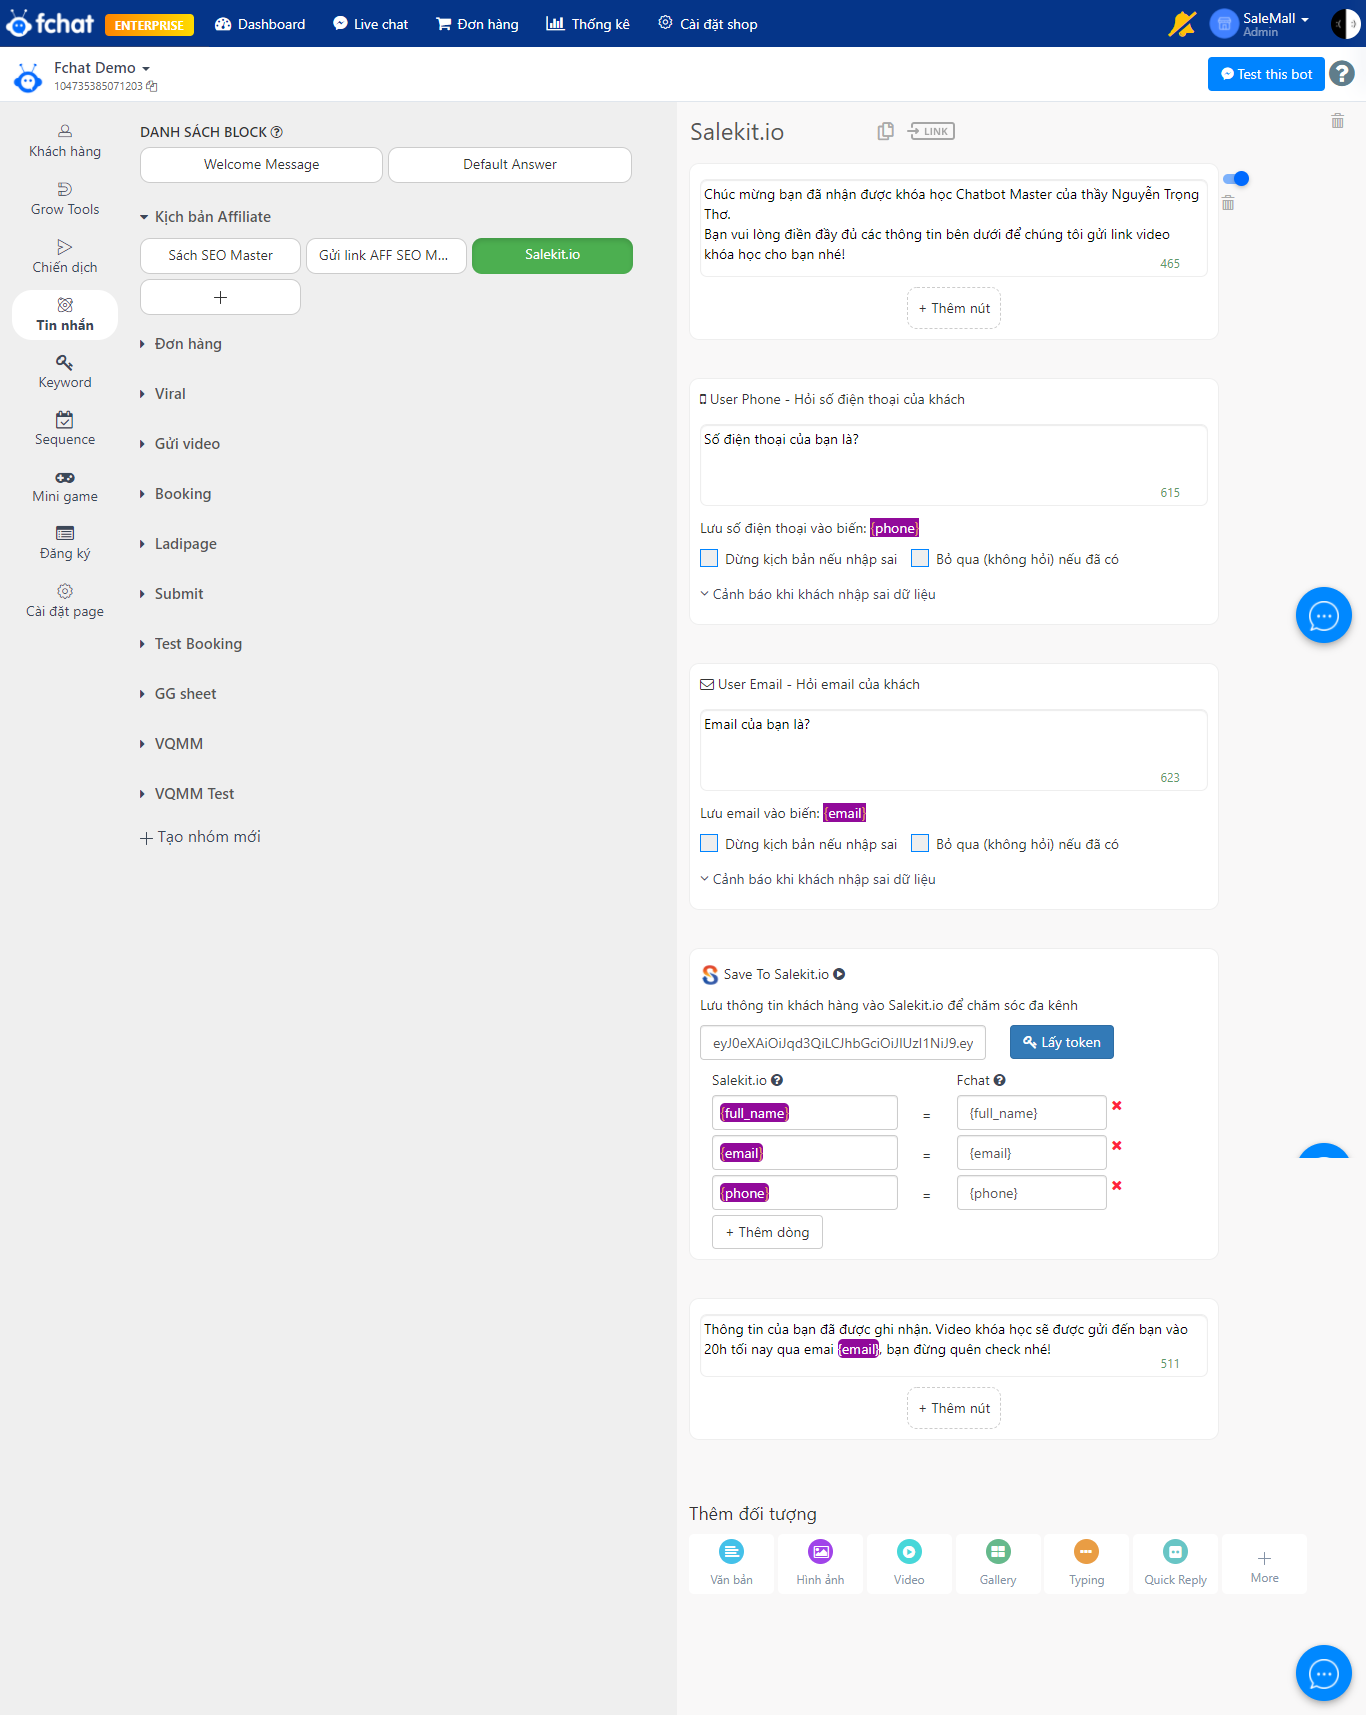Add a Hình ảnh object
The image size is (1366, 1715).
(x=820, y=1563)
